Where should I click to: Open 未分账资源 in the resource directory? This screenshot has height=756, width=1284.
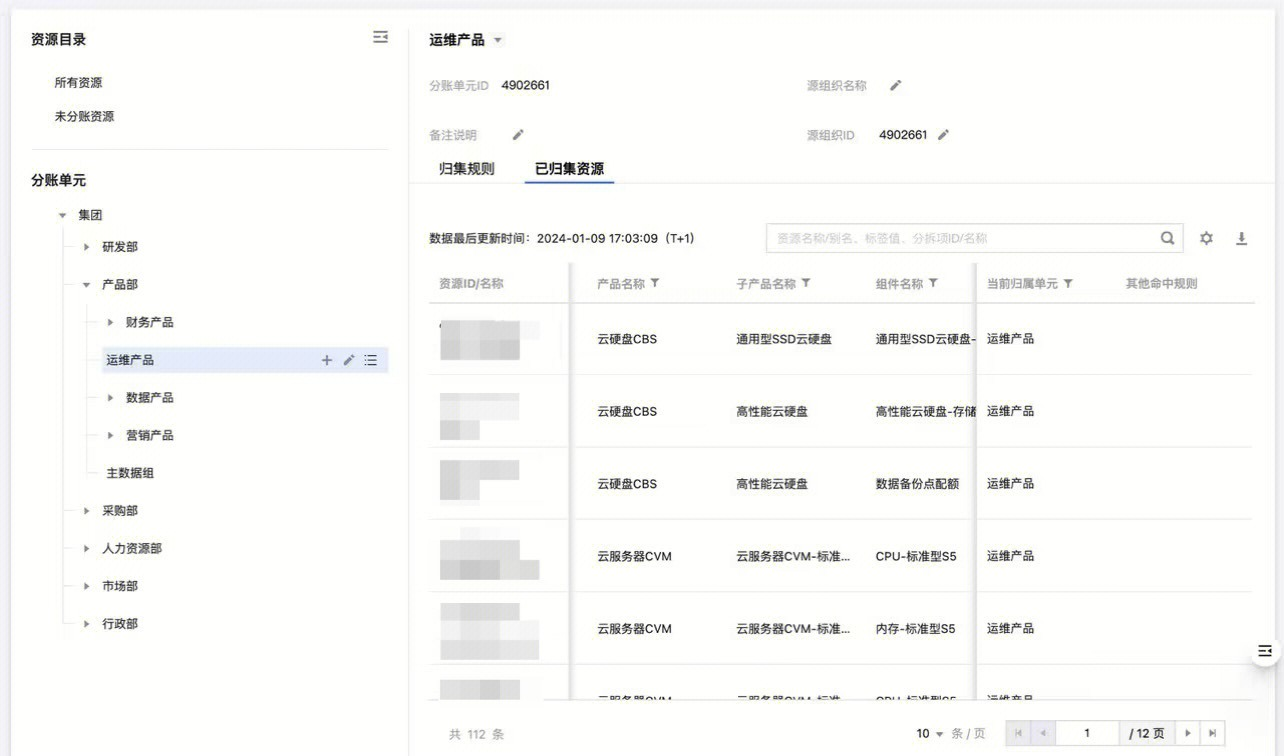click(84, 117)
